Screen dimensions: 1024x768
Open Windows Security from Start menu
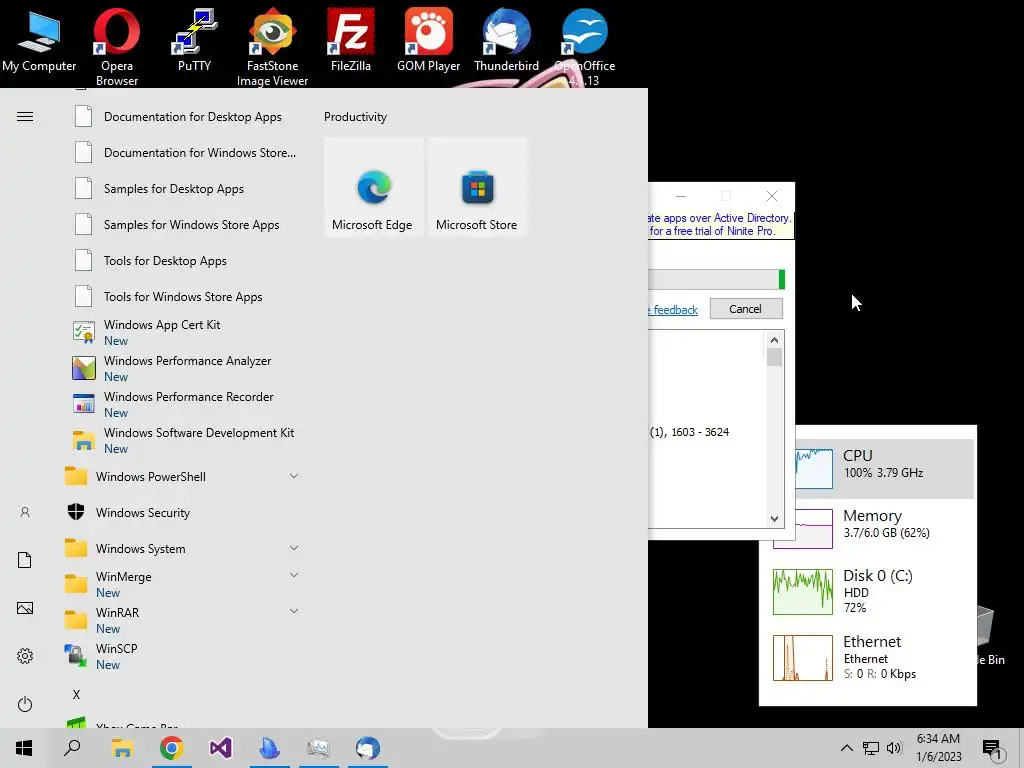(183, 513)
